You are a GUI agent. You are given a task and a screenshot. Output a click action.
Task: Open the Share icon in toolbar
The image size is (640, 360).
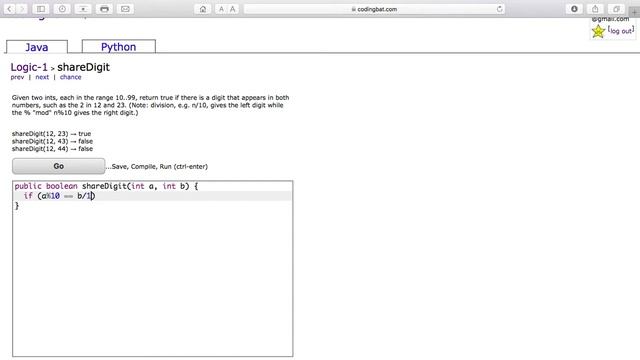(x=595, y=9)
